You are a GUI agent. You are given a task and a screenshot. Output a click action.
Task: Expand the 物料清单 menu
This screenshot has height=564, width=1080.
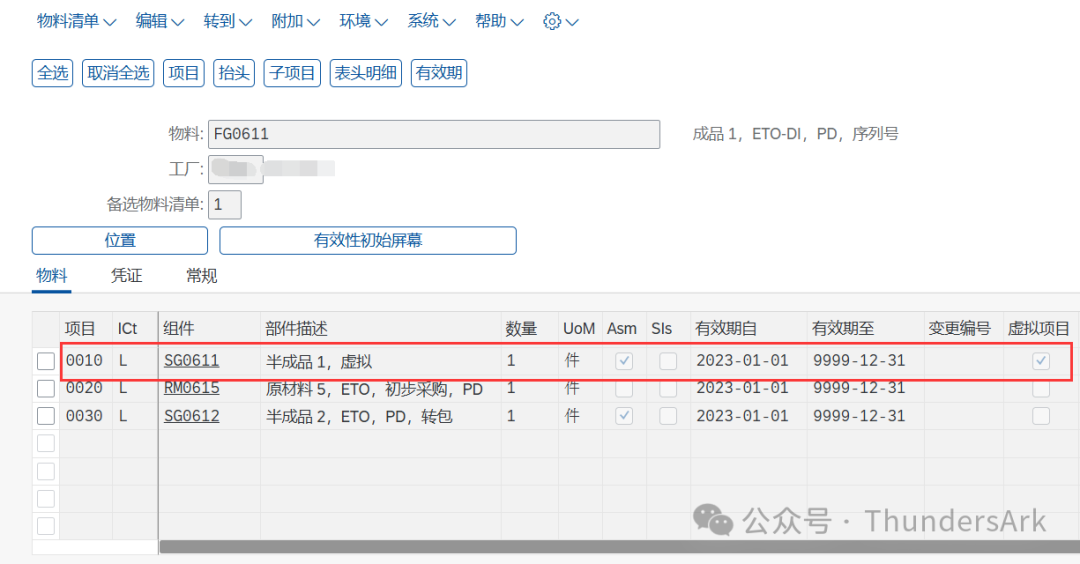(x=76, y=21)
